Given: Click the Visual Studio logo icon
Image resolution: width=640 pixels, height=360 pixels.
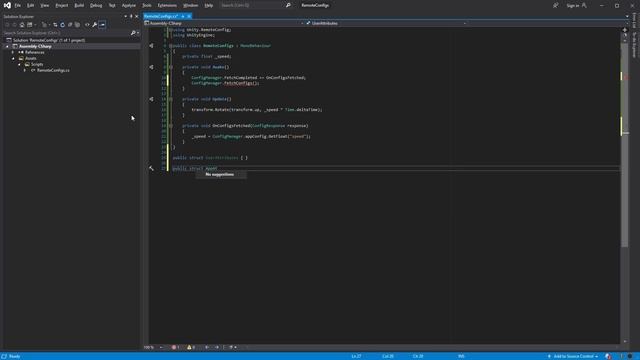Looking at the screenshot, I should [7, 5].
